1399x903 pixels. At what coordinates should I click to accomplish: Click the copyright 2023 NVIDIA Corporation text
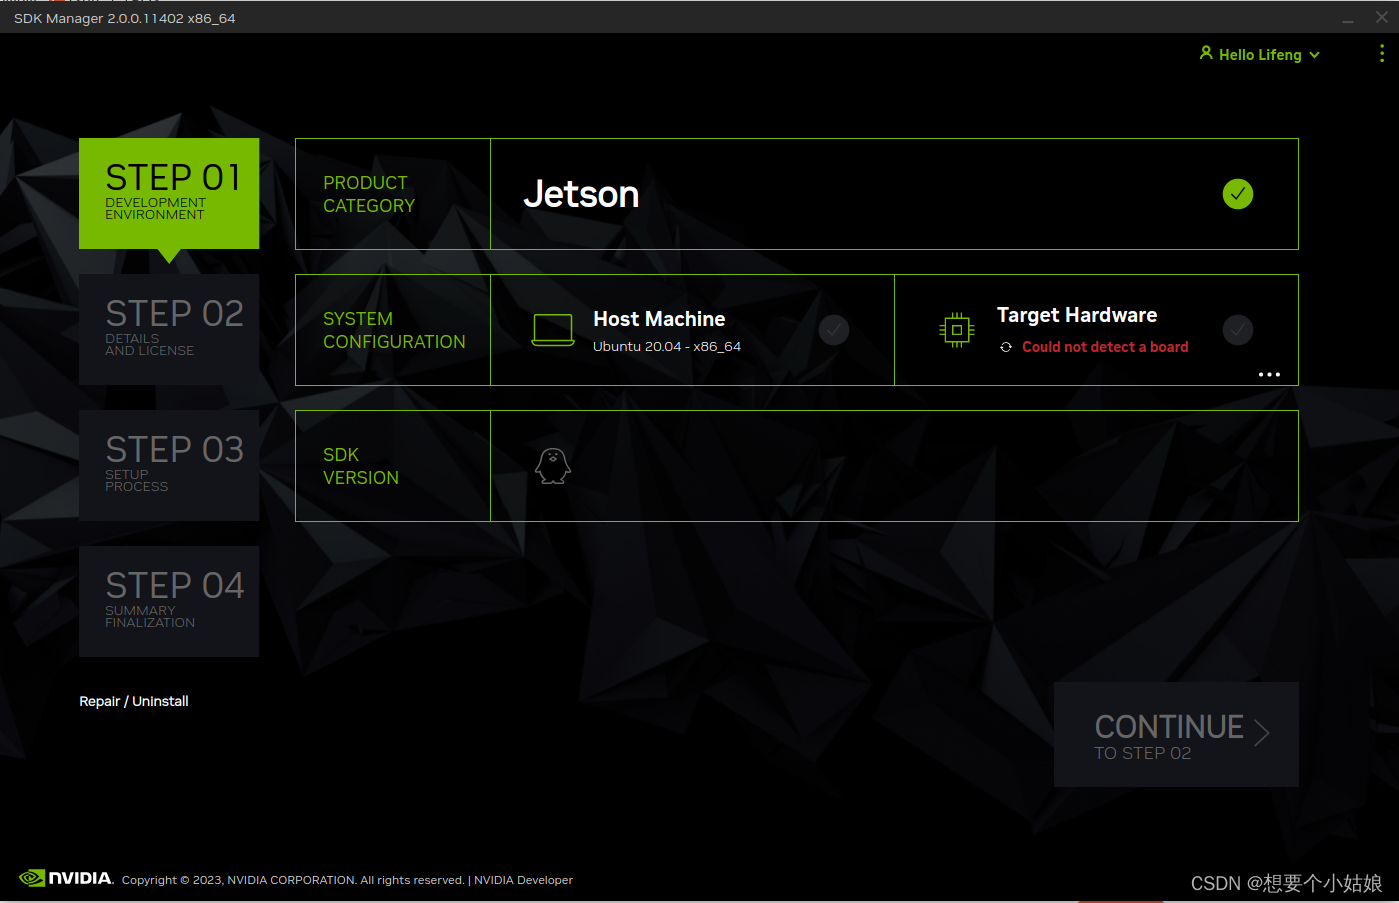[x=293, y=880]
